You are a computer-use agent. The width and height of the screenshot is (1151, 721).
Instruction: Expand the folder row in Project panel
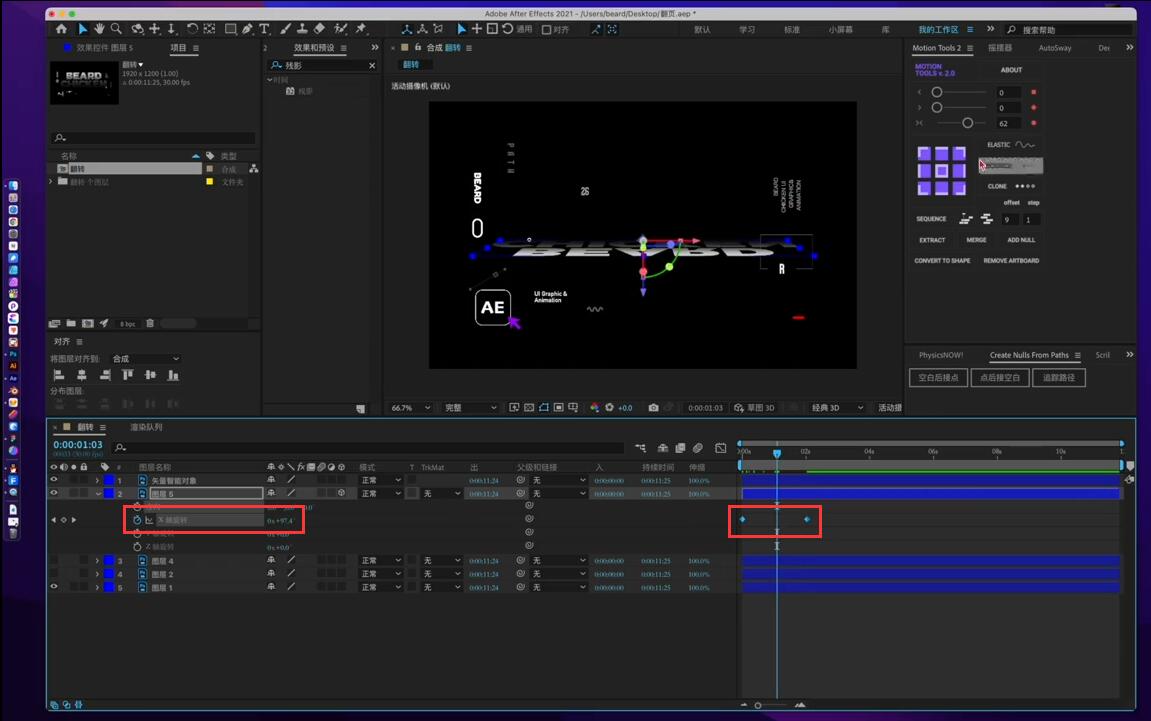tap(51, 181)
